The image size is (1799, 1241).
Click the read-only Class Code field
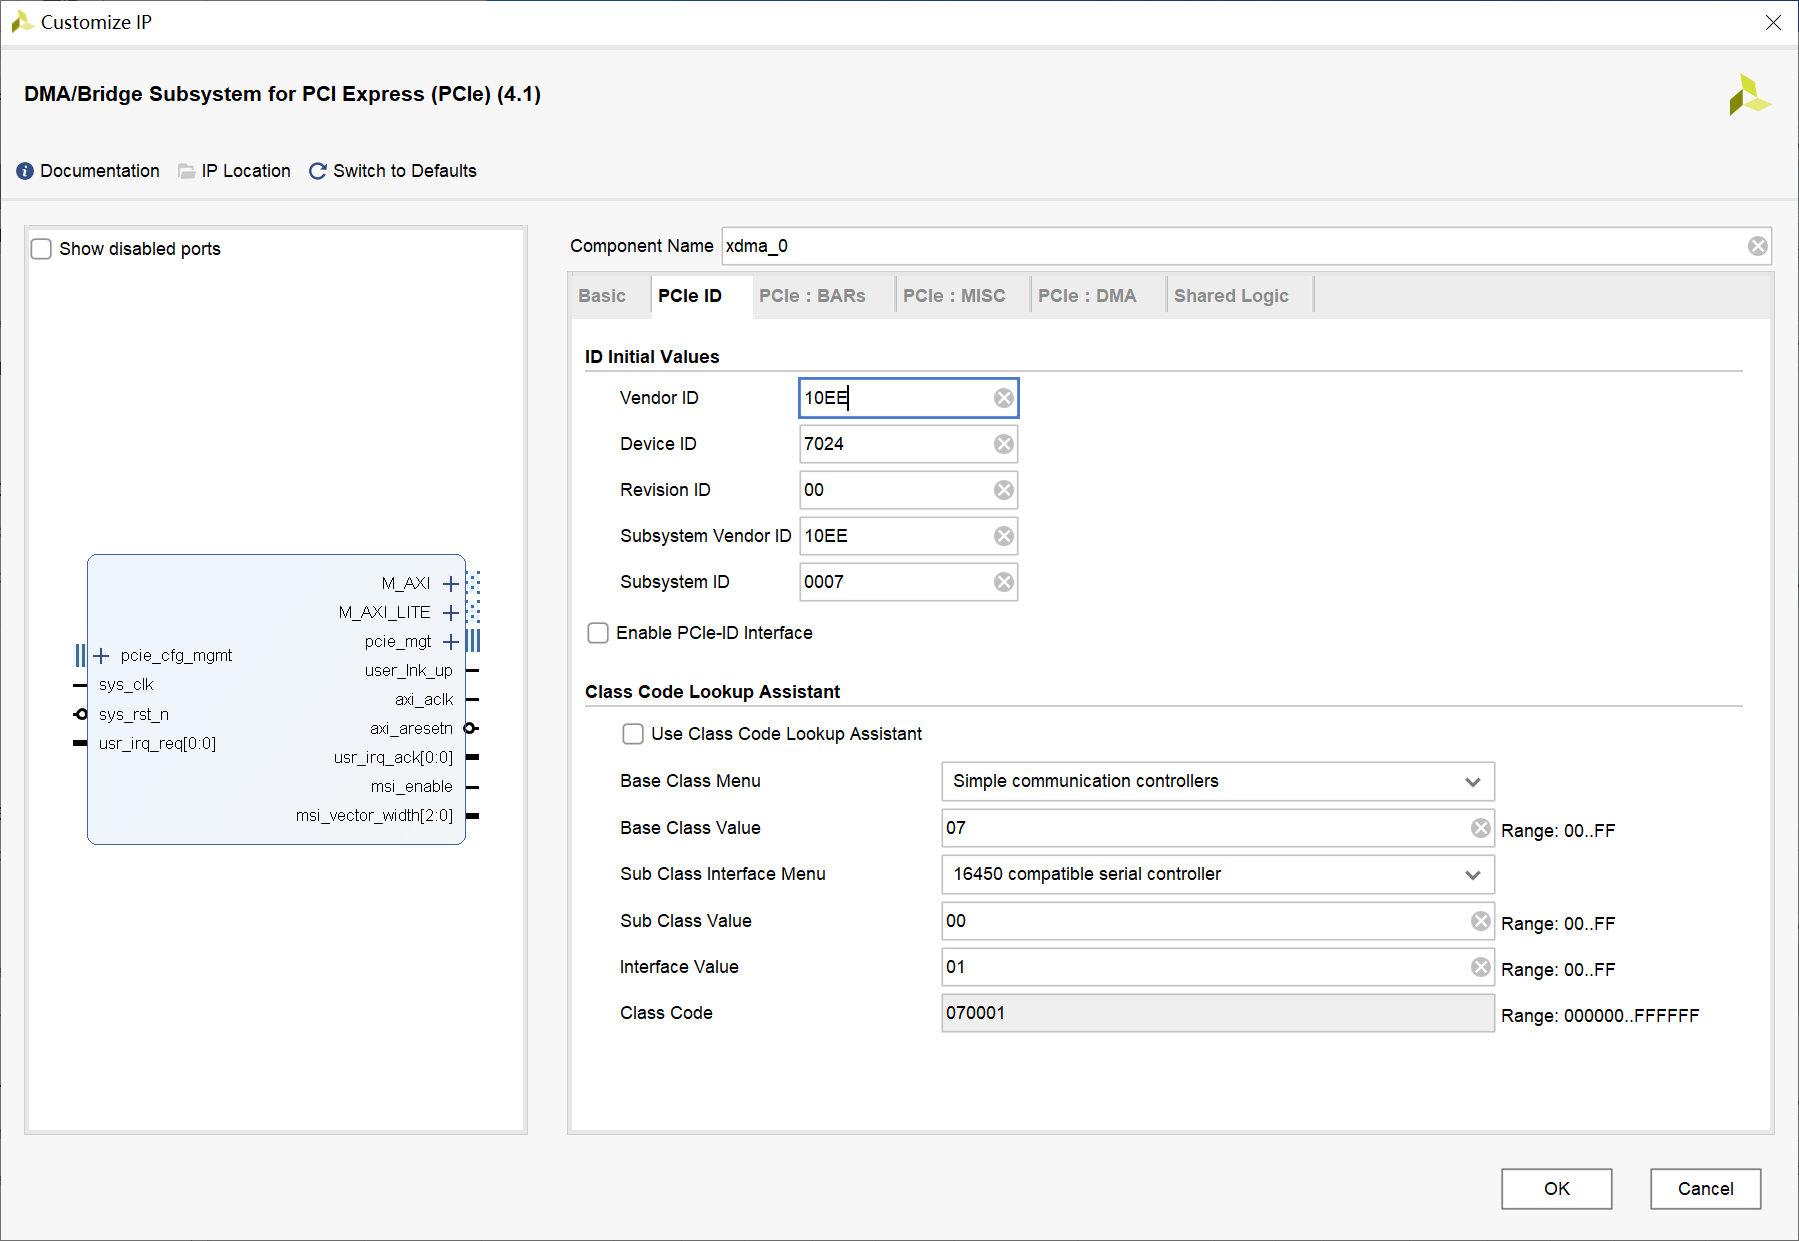[x=1217, y=1013]
